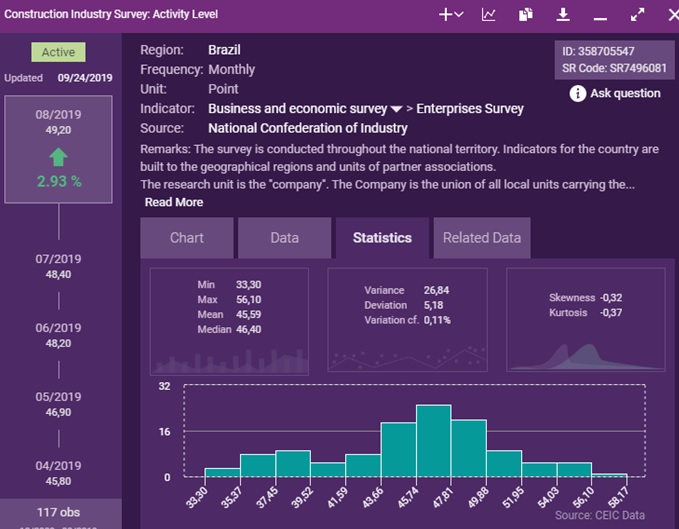
Task: Open Enterprises Survey breadcrumb
Action: click(470, 109)
